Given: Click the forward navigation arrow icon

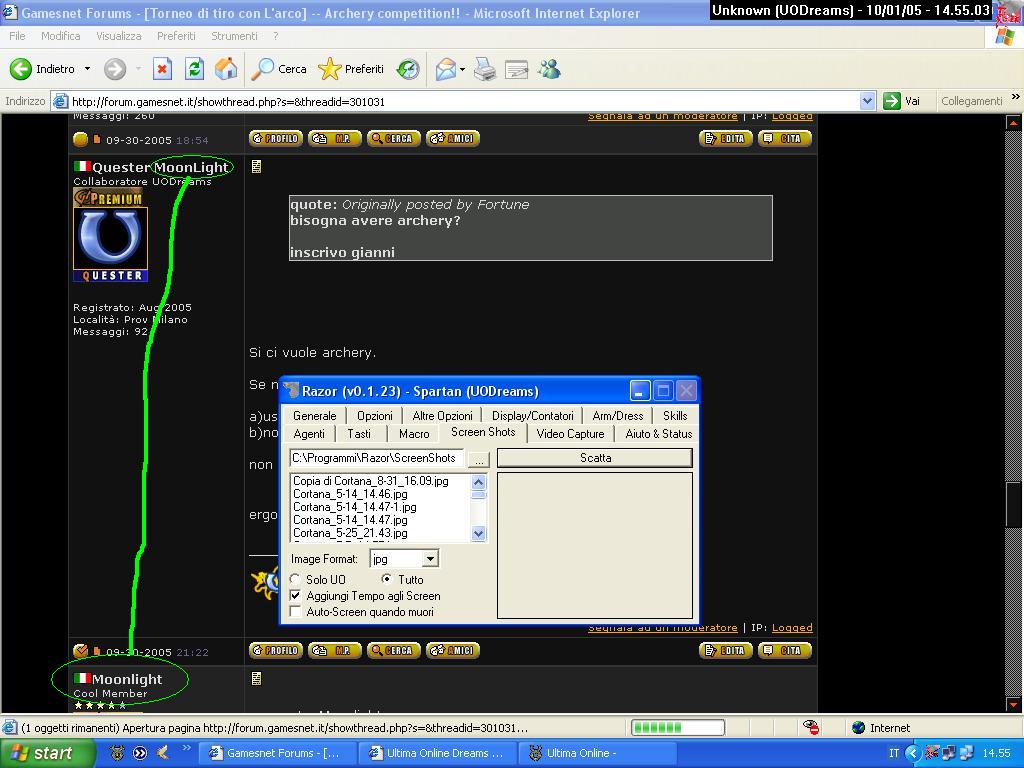Looking at the screenshot, I should [115, 69].
